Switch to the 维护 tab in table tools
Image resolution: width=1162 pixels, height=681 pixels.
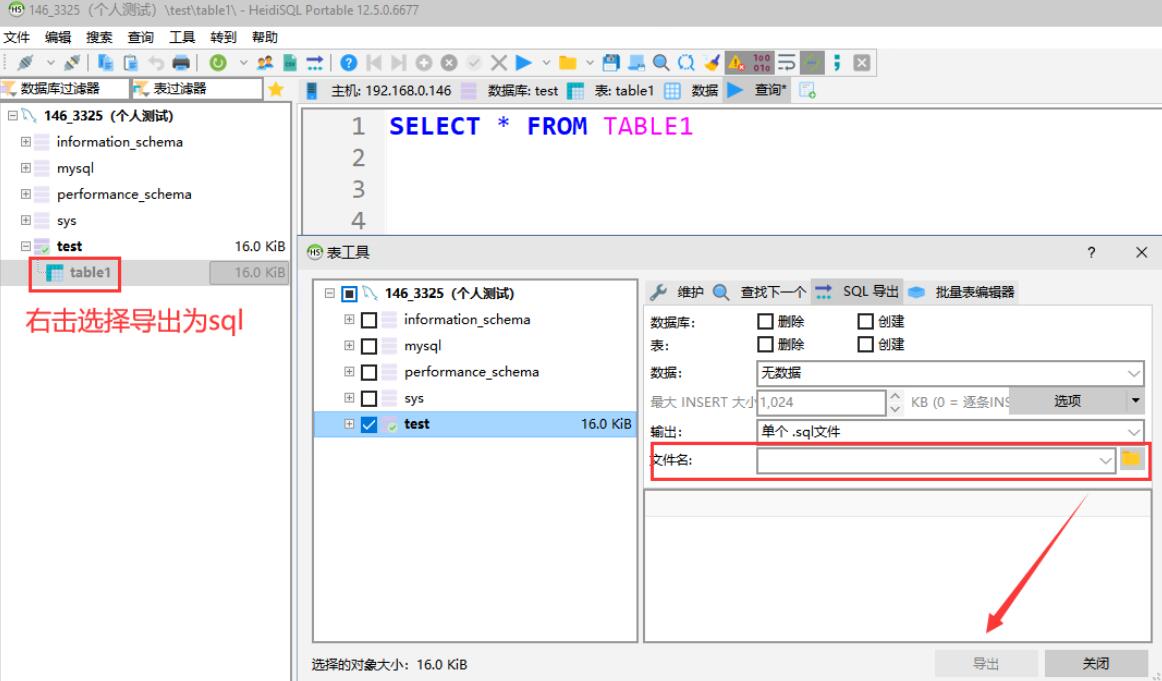(x=679, y=292)
